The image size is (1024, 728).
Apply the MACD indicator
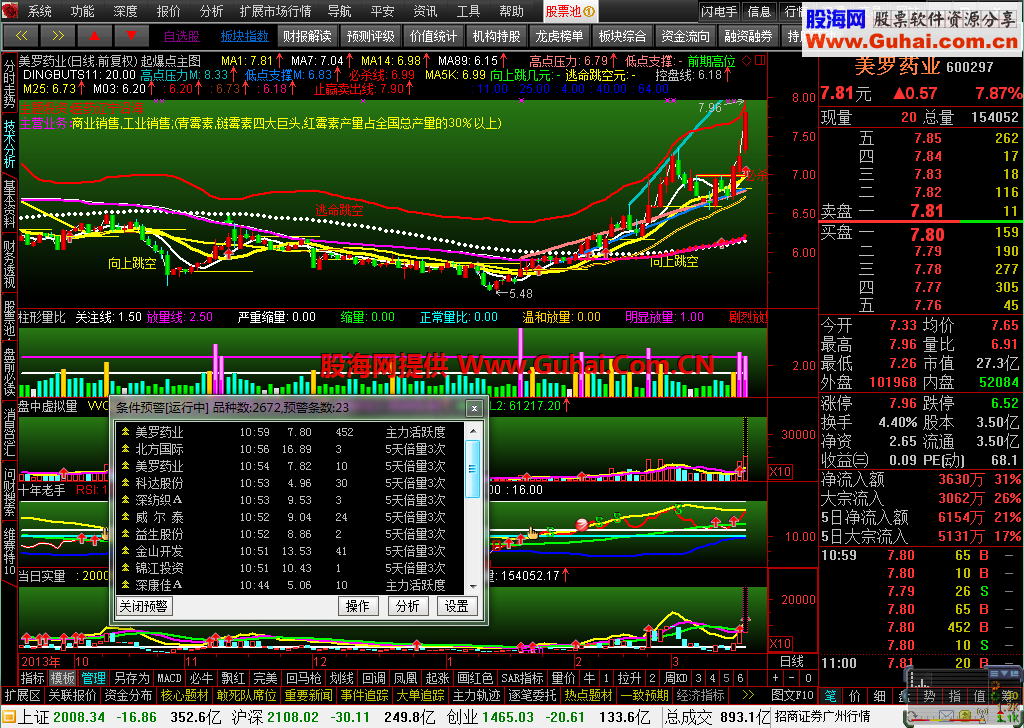point(169,678)
